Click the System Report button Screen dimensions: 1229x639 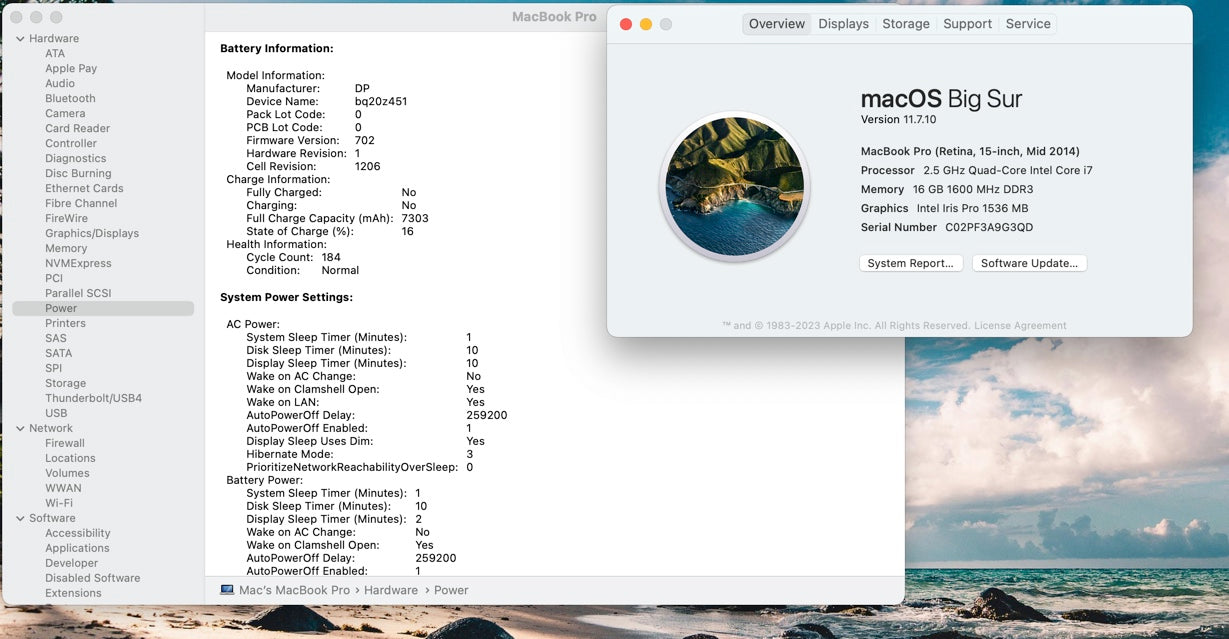click(911, 263)
